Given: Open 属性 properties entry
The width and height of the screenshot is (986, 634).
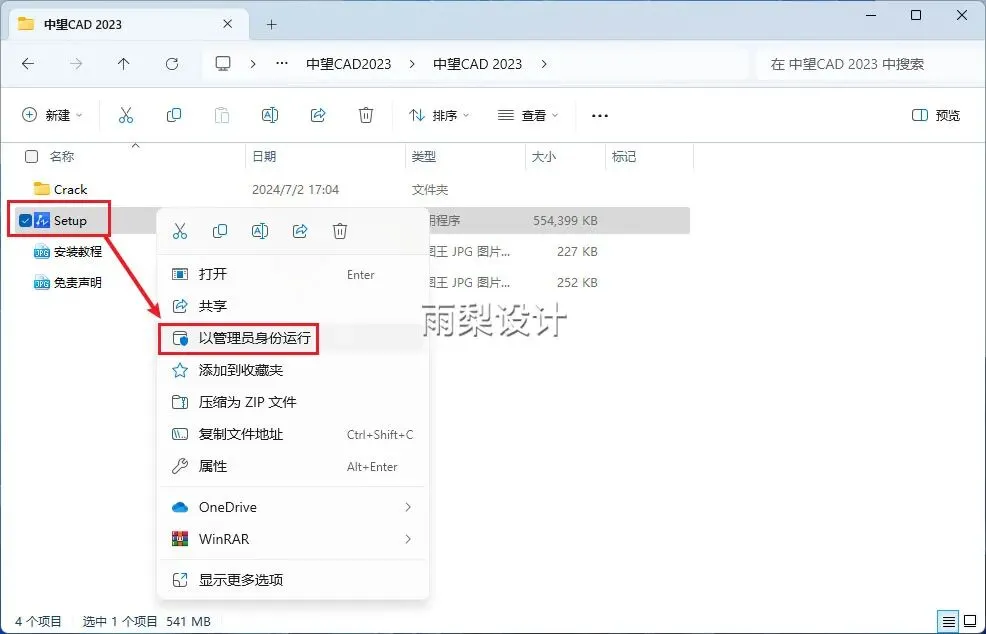Looking at the screenshot, I should 293,467.
